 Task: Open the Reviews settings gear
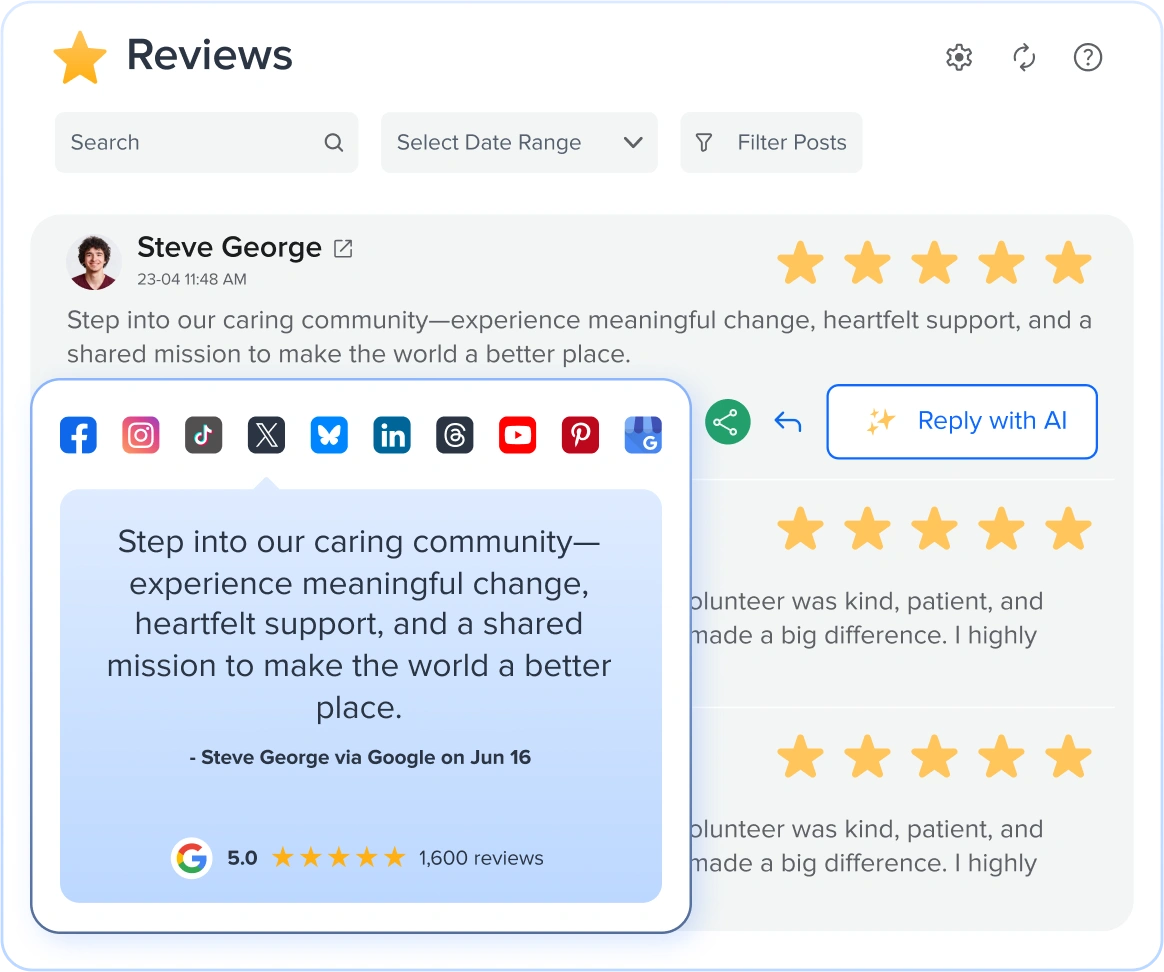coord(958,57)
